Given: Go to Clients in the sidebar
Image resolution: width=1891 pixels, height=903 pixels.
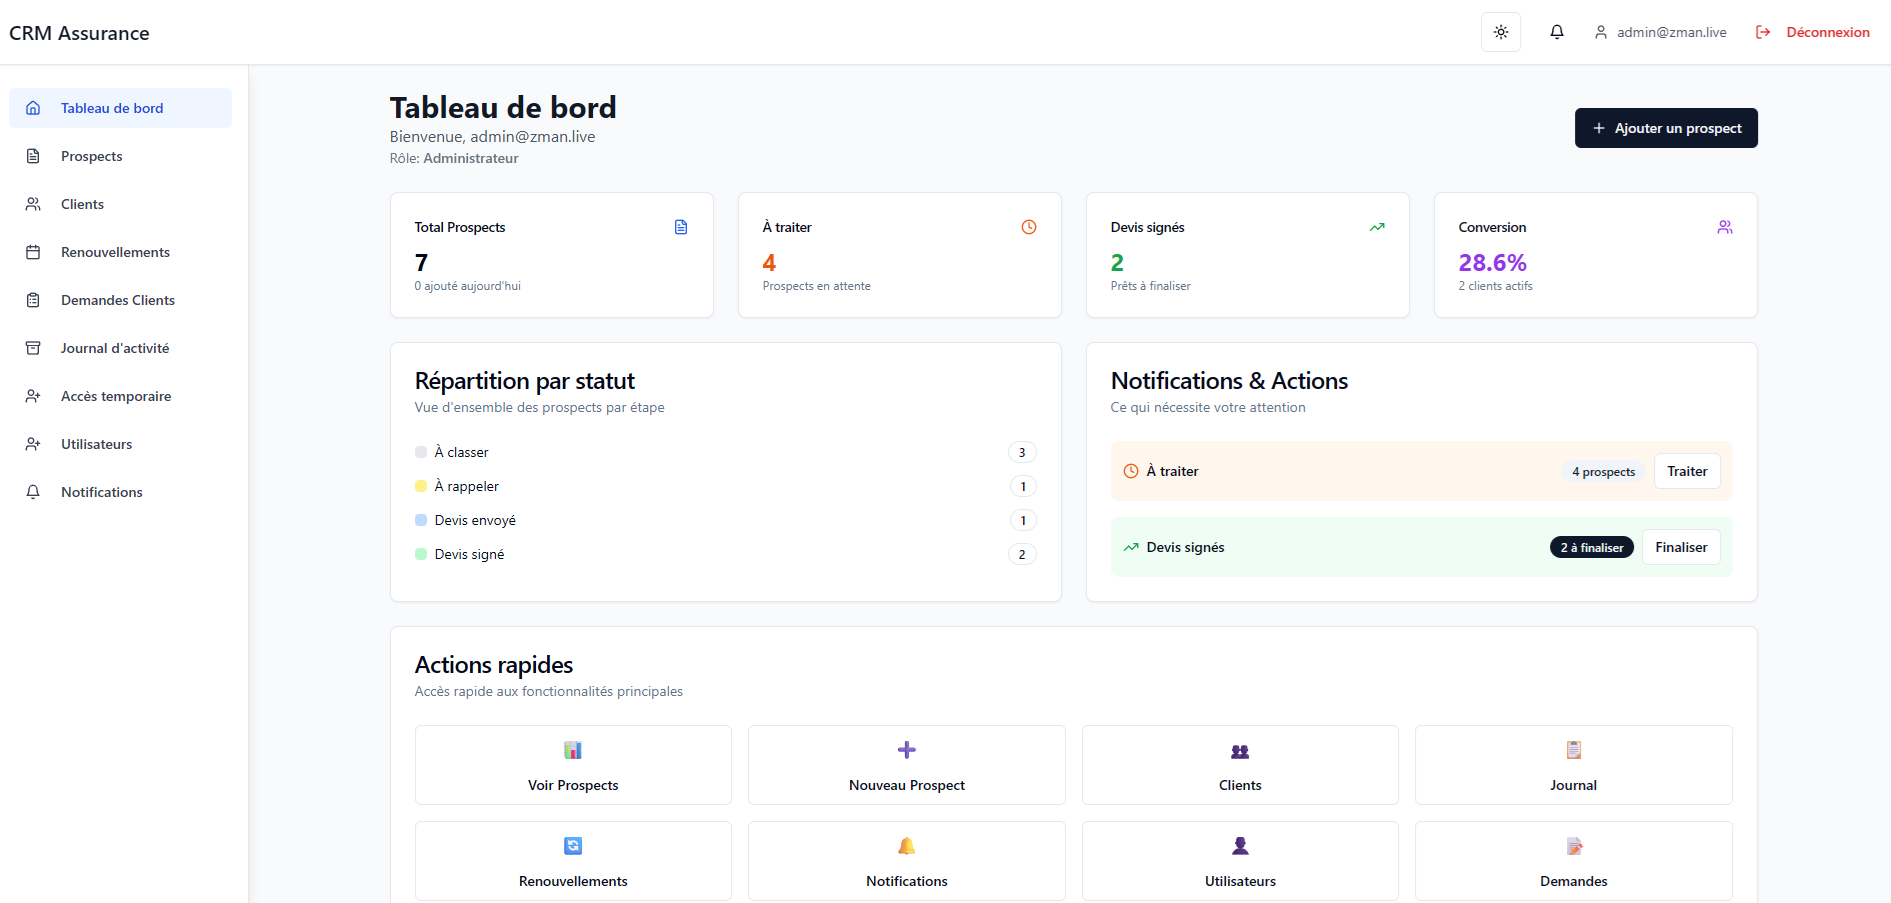Looking at the screenshot, I should (x=82, y=204).
